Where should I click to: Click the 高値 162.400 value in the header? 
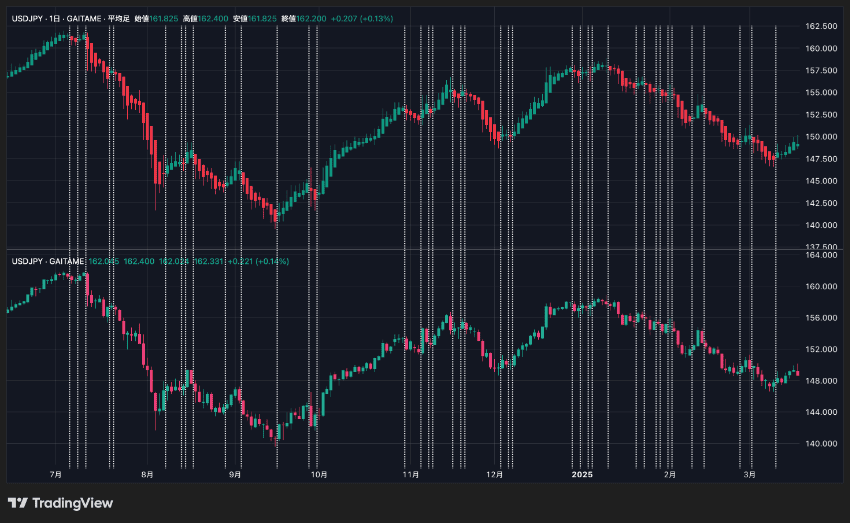click(205, 18)
